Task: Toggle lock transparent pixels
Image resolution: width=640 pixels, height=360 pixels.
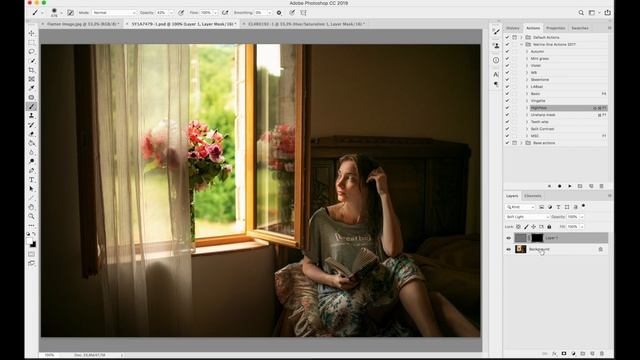Action: [518, 227]
